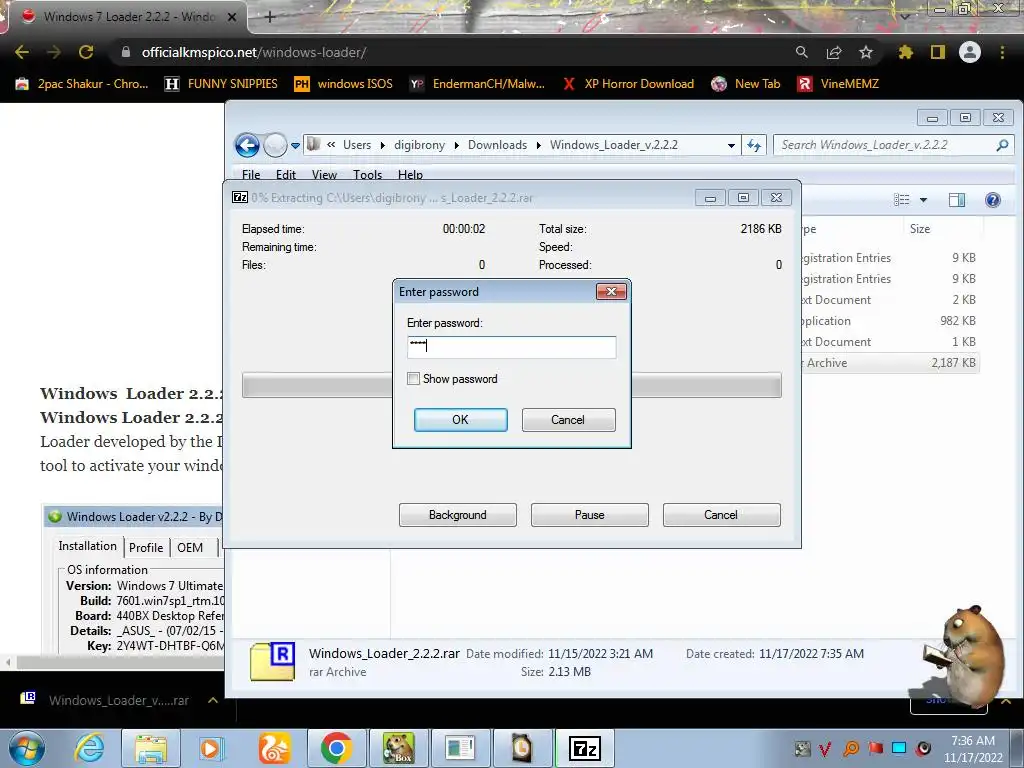1024x768 pixels.
Task: Open EndermanCH/Malw... bookmark
Action: [477, 84]
